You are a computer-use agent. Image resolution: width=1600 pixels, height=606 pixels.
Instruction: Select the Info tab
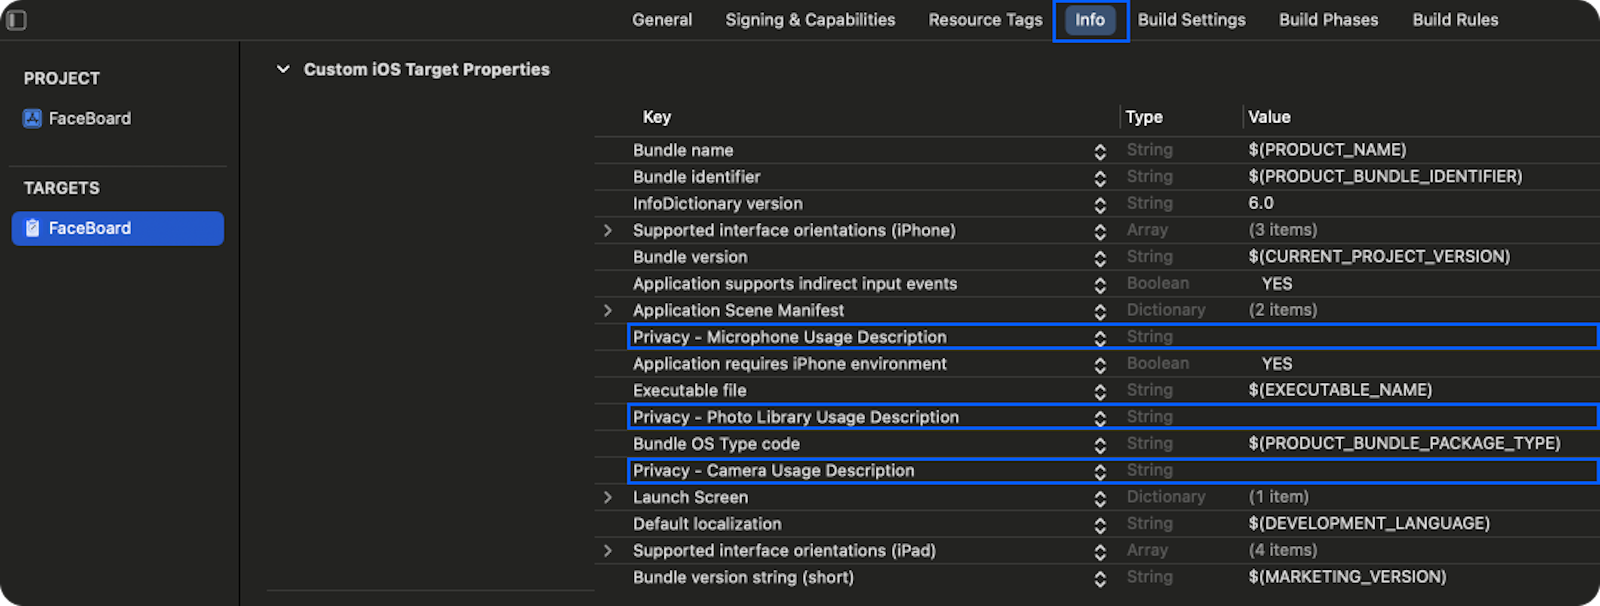tap(1090, 20)
